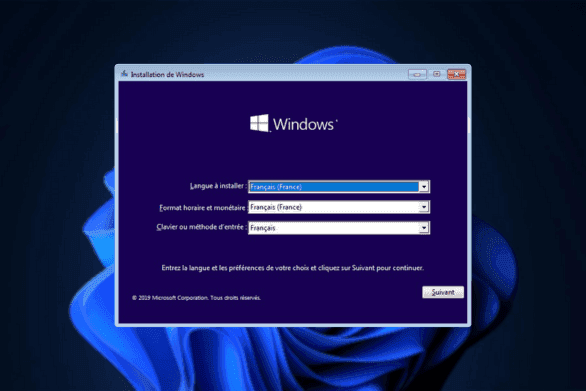Click the Suivant button
The image size is (586, 391).
tap(443, 292)
